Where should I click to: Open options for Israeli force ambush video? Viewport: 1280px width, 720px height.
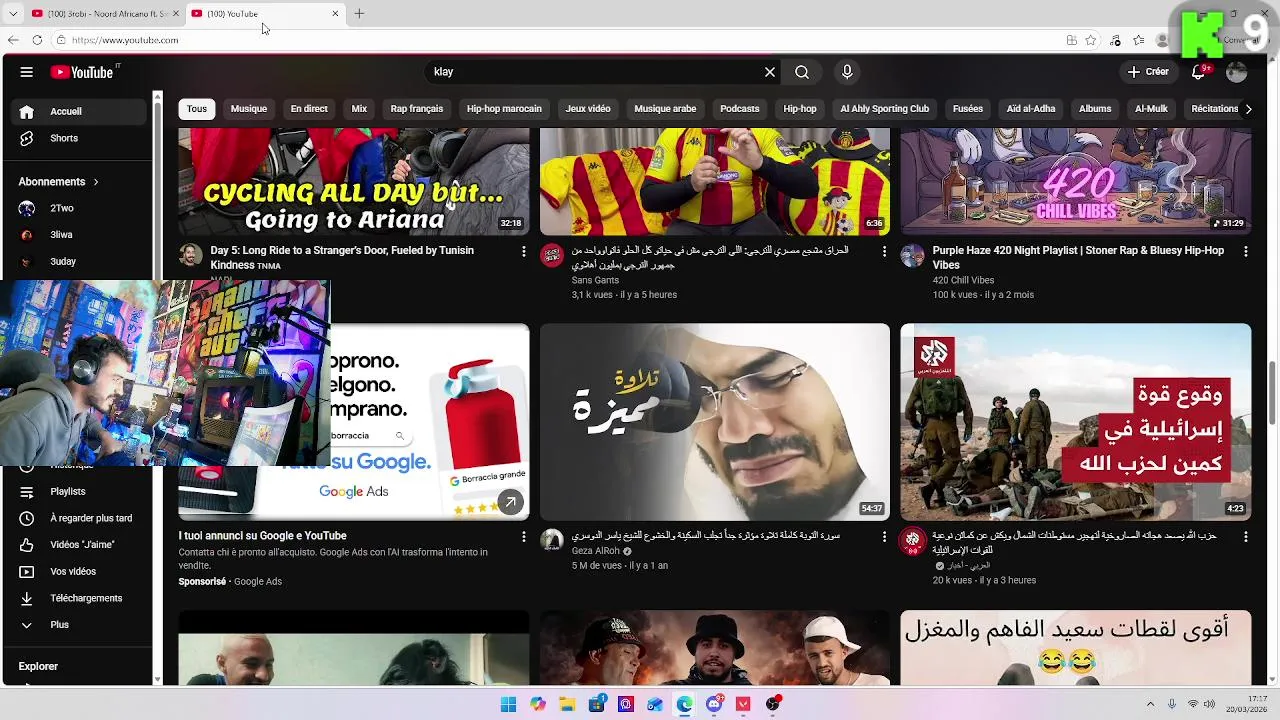coord(1245,537)
